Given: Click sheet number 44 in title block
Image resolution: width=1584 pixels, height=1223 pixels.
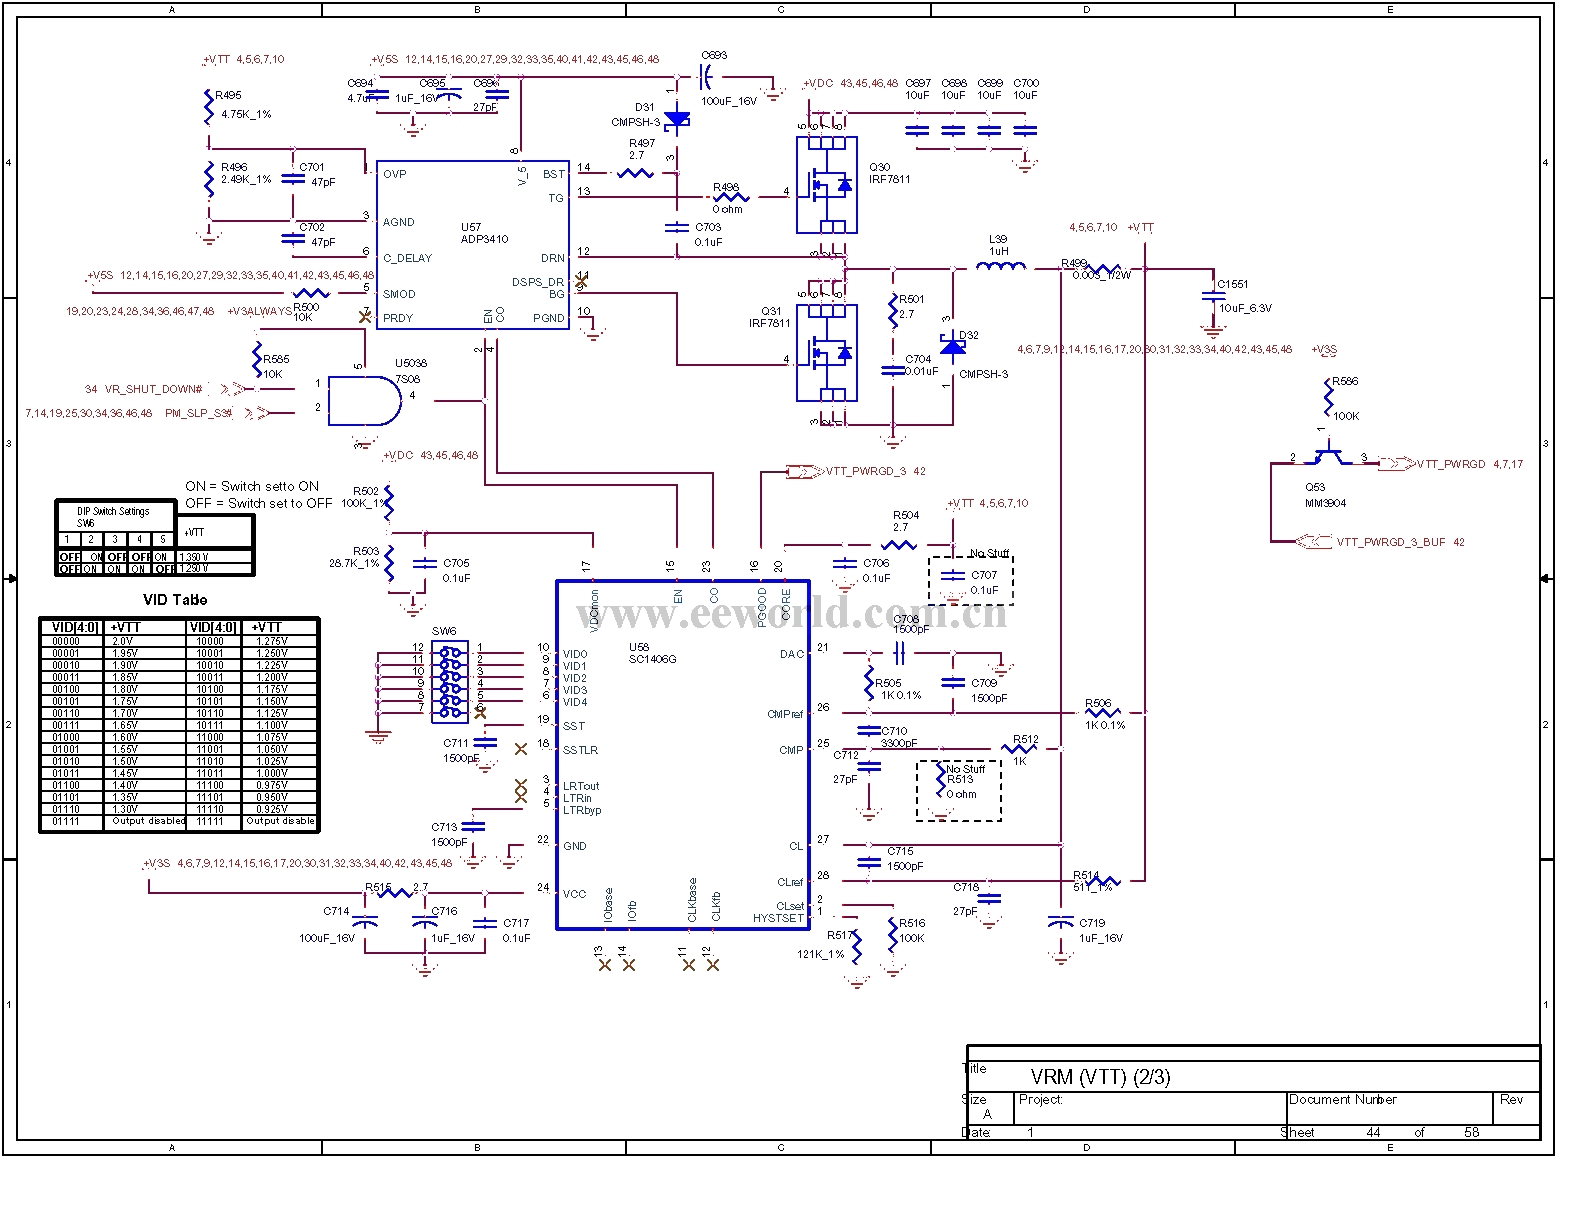Looking at the screenshot, I should [x=1373, y=1133].
